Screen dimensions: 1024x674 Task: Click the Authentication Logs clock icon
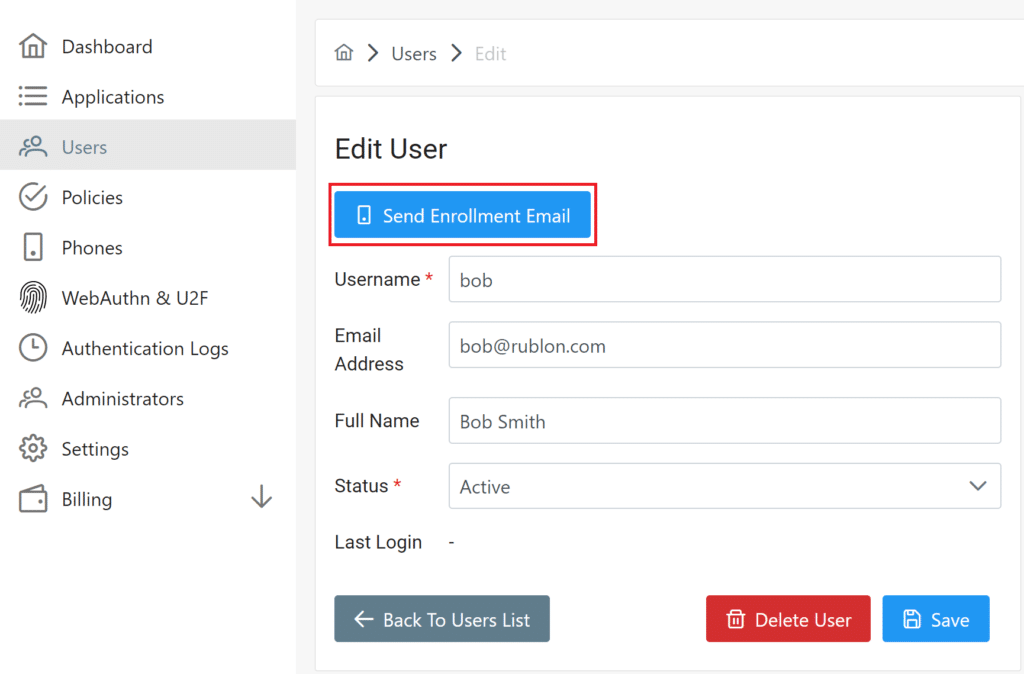coord(33,348)
